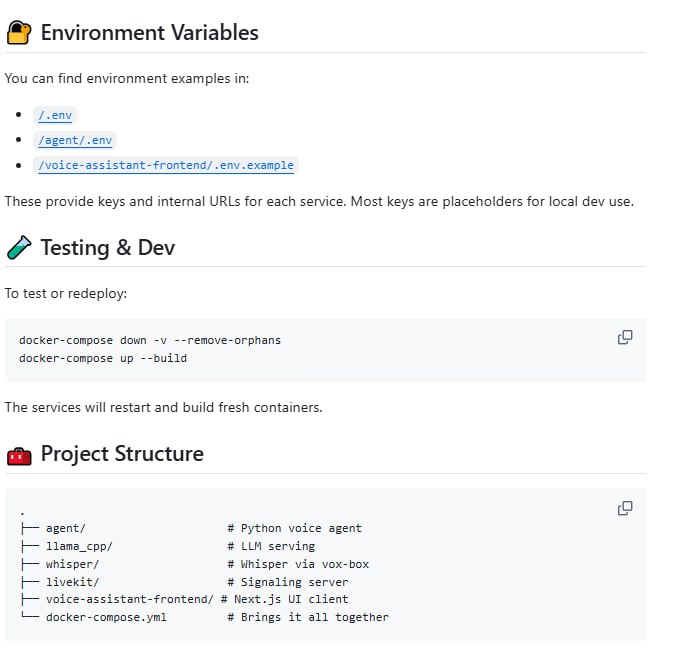Open the /.env file link

click(56, 116)
